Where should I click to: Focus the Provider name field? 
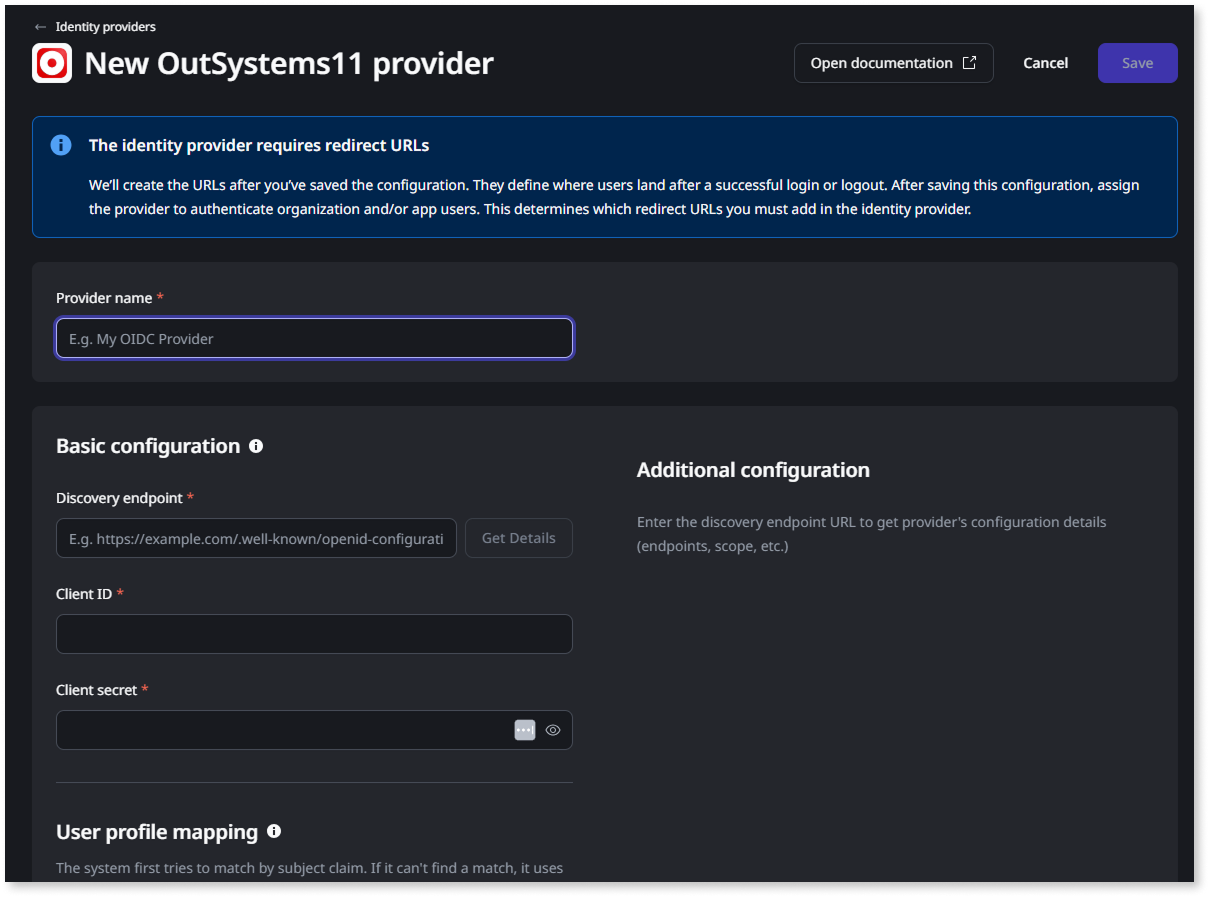314,338
